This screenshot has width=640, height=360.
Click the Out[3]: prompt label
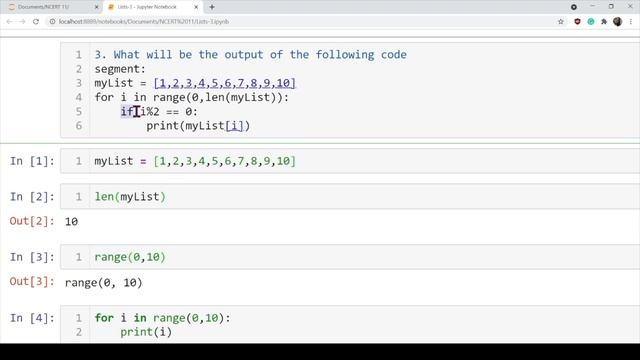[x=32, y=282]
